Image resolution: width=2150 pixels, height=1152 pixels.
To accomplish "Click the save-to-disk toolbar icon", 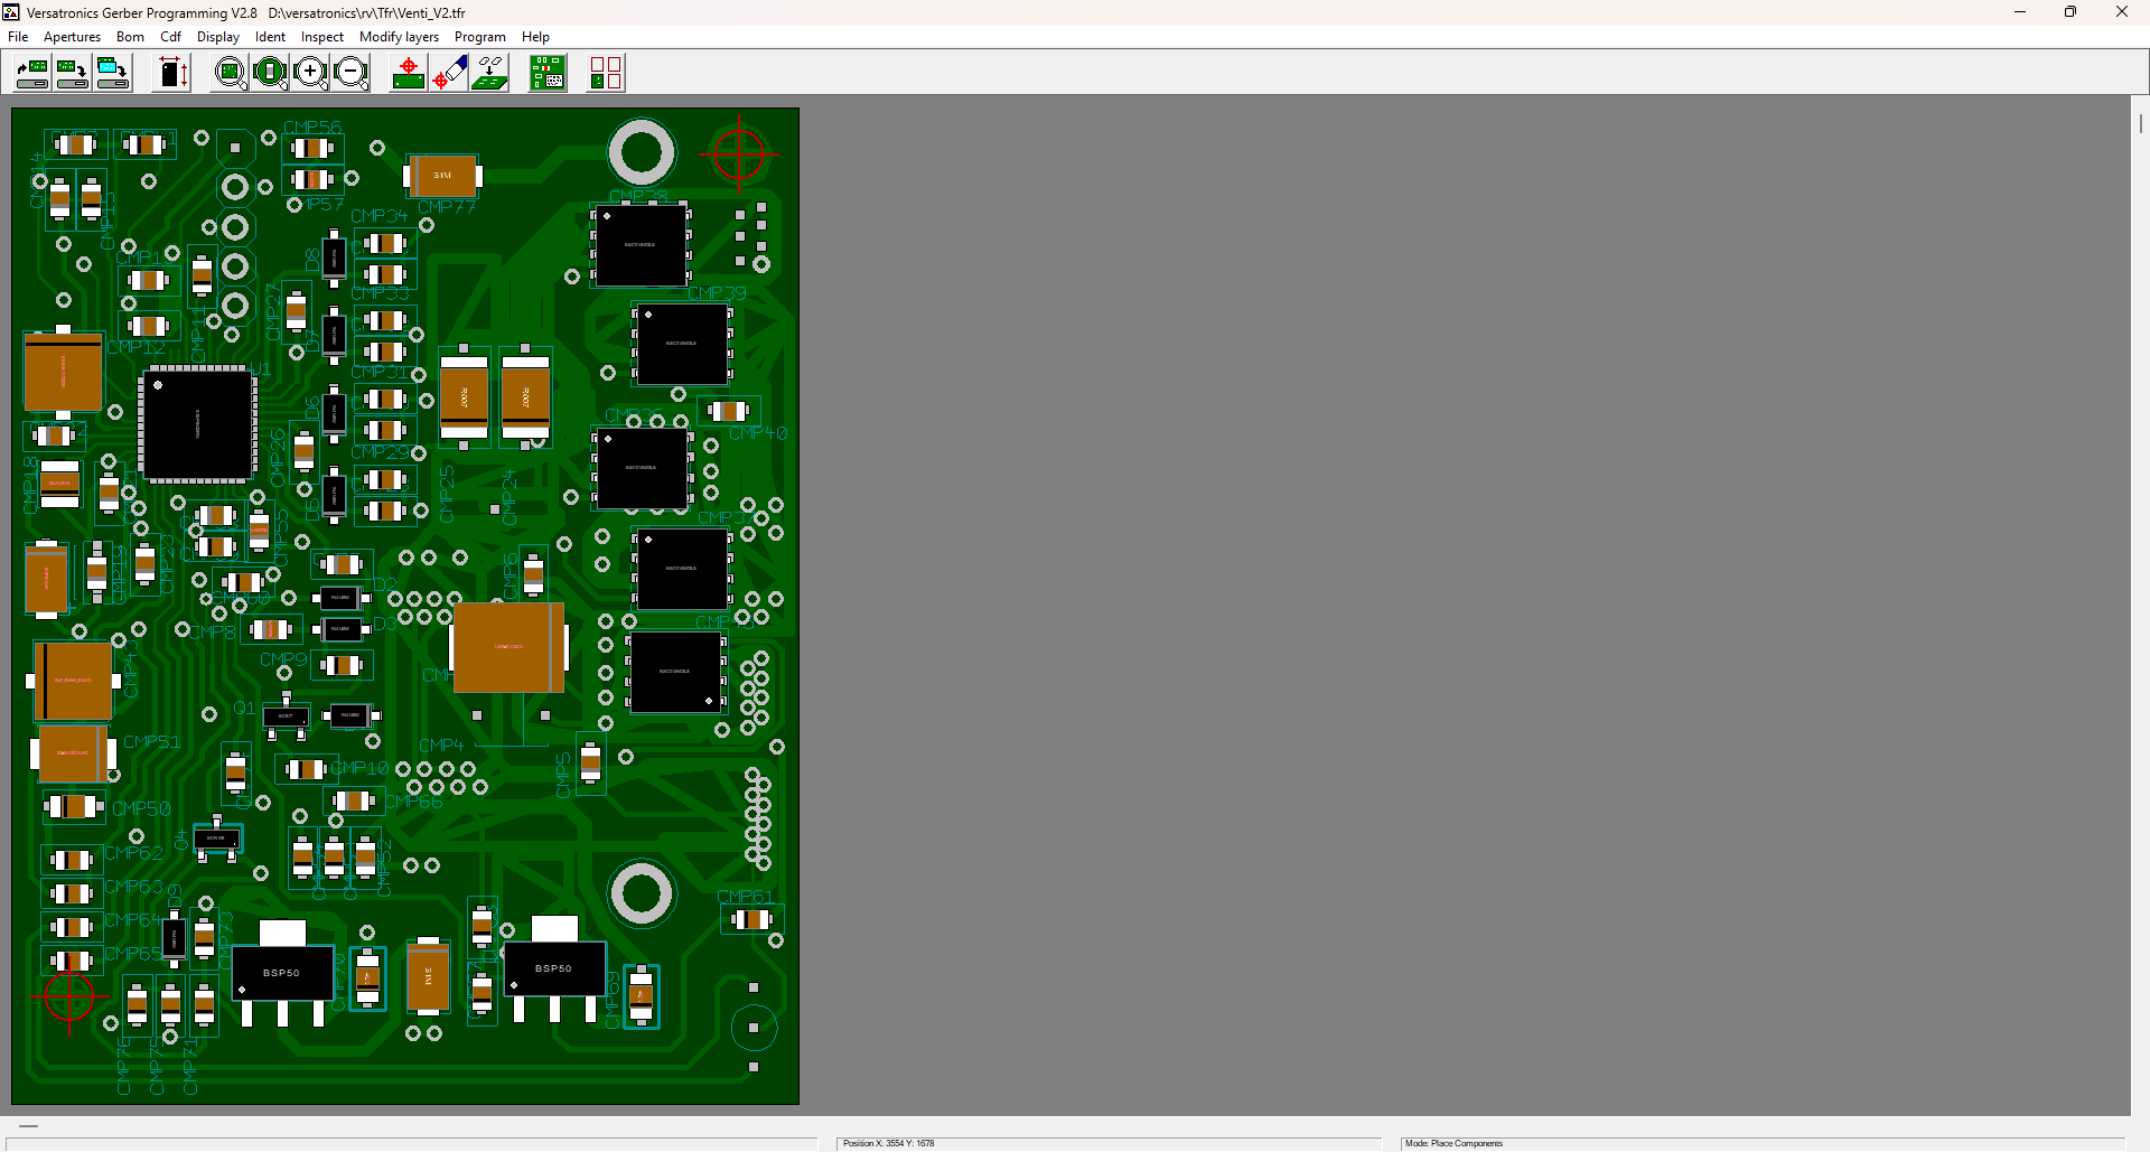I will (72, 73).
